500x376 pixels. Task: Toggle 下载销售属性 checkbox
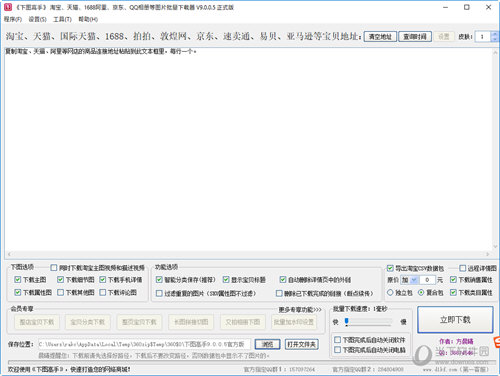pos(453,279)
